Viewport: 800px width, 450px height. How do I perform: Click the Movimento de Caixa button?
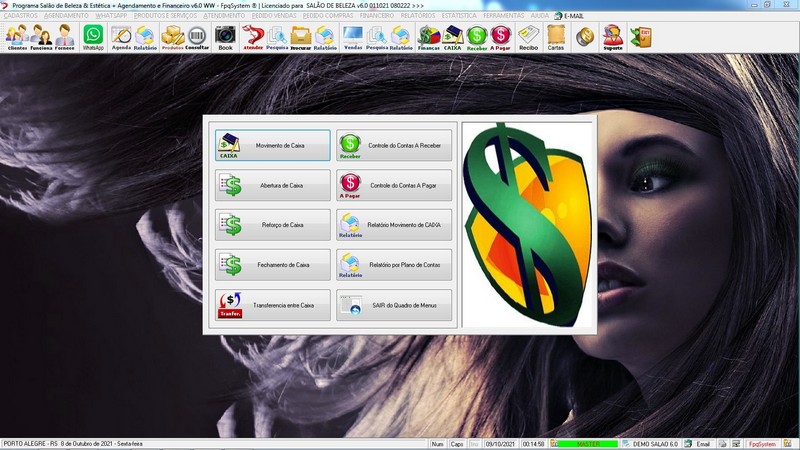[x=272, y=145]
